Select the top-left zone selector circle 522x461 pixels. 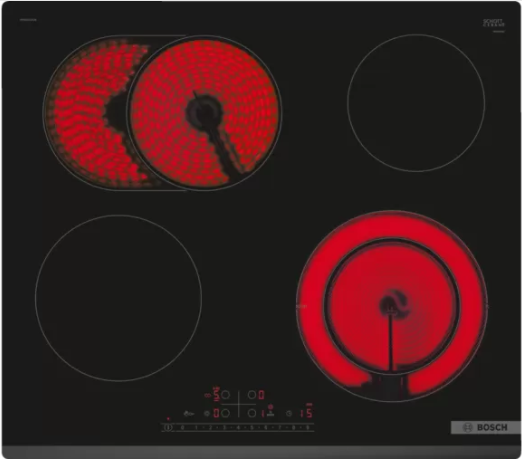pyautogui.click(x=225, y=395)
